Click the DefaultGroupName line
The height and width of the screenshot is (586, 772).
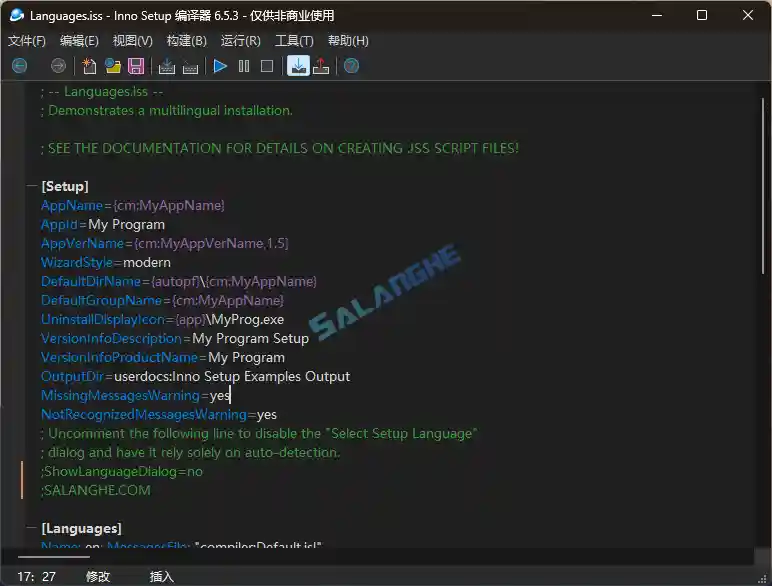coord(162,300)
